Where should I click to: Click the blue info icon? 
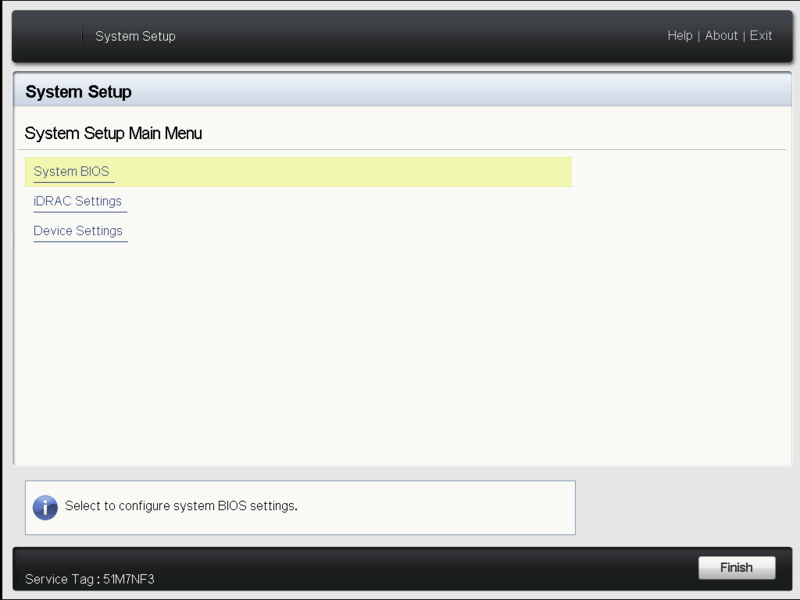point(45,507)
